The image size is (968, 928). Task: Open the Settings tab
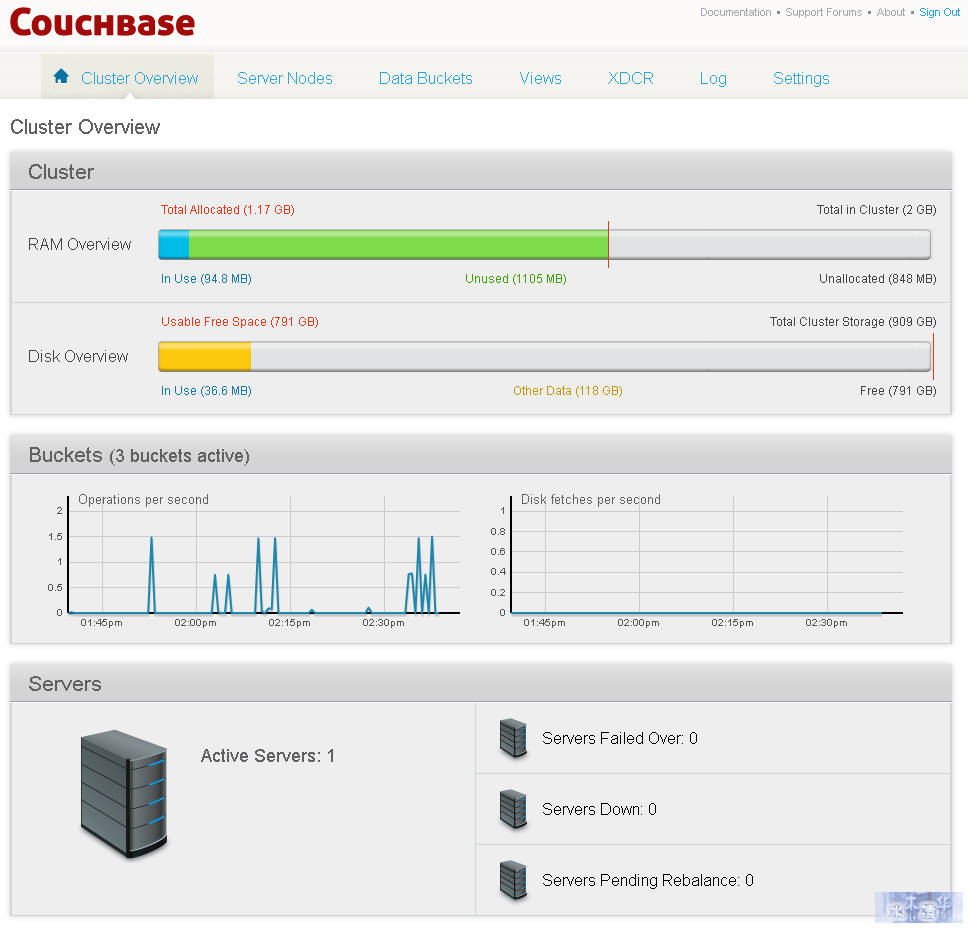coord(801,78)
